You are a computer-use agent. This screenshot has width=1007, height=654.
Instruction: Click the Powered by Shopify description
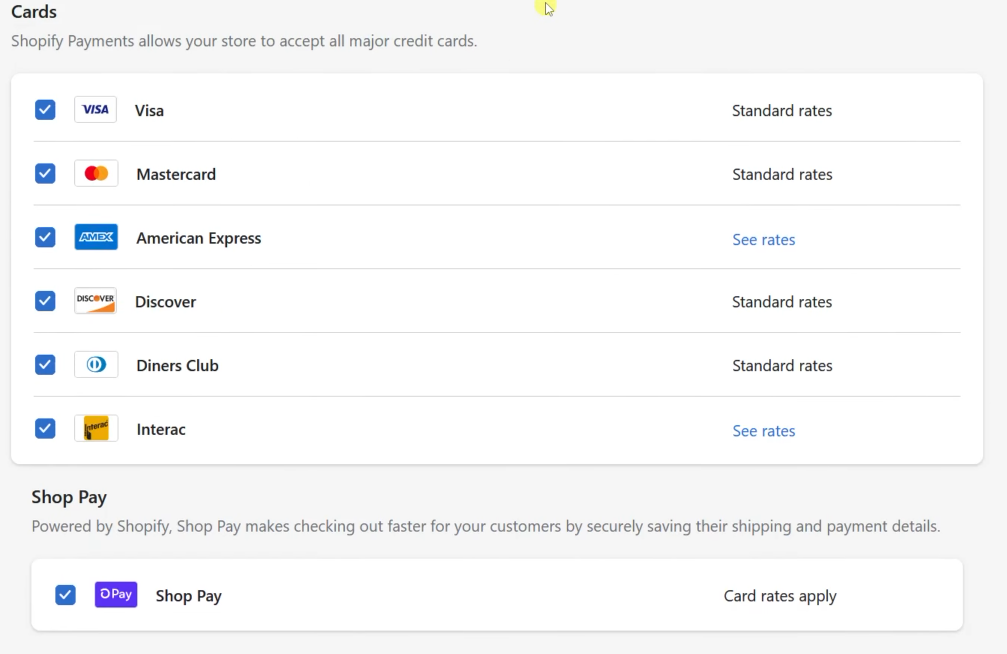click(486, 527)
